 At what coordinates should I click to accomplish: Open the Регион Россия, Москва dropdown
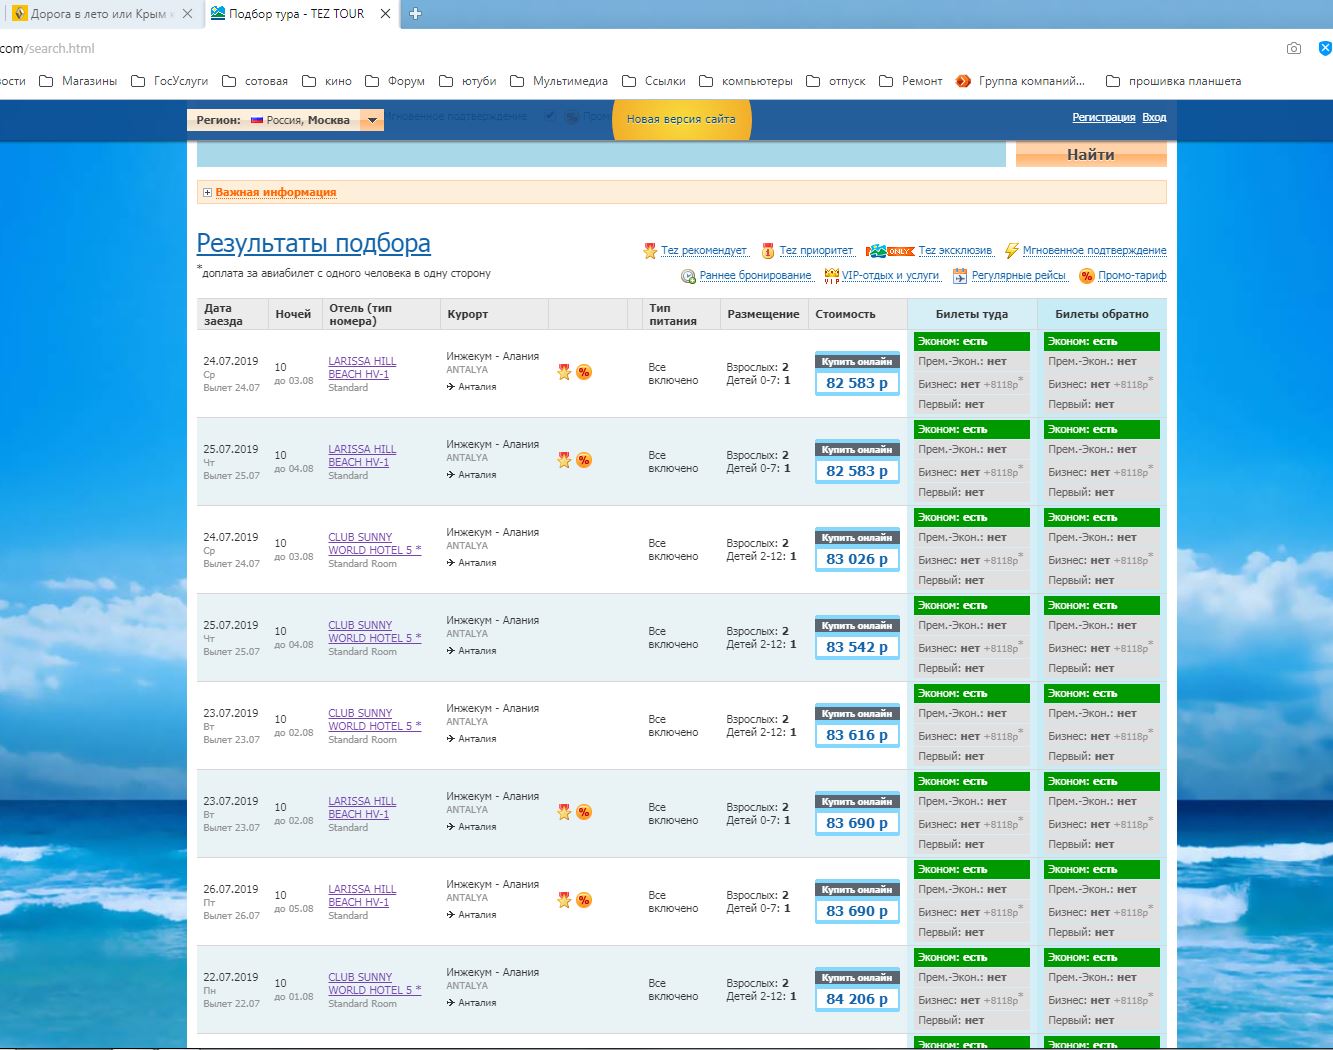pos(372,120)
